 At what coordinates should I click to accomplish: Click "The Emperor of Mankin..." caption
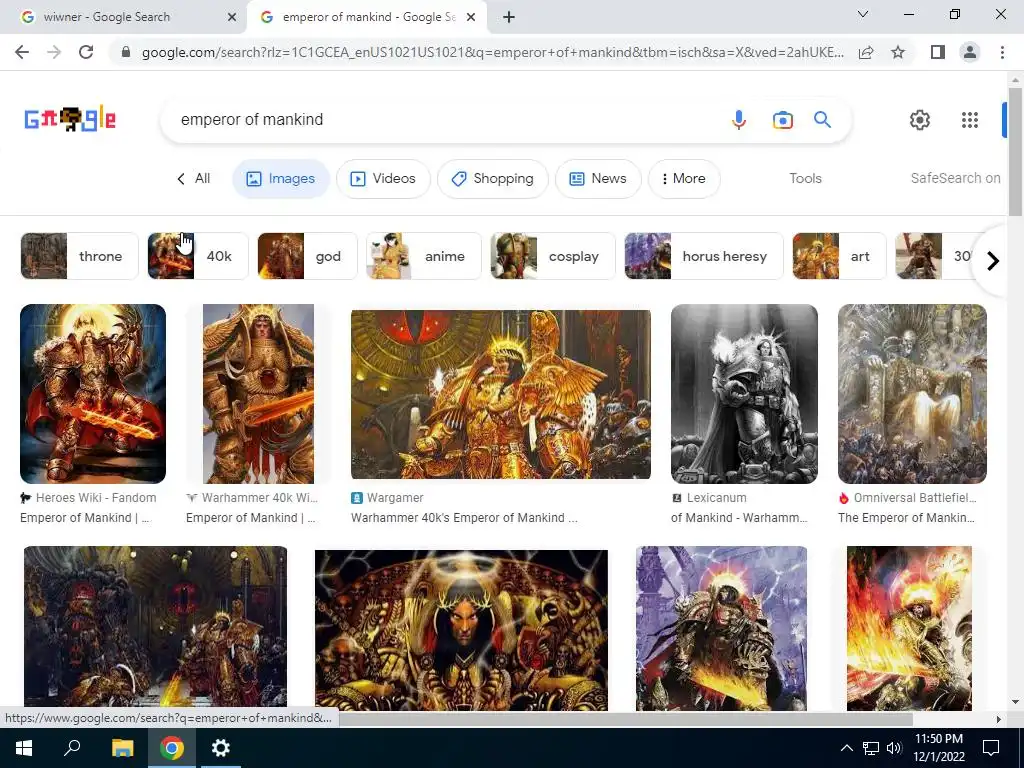[906, 518]
